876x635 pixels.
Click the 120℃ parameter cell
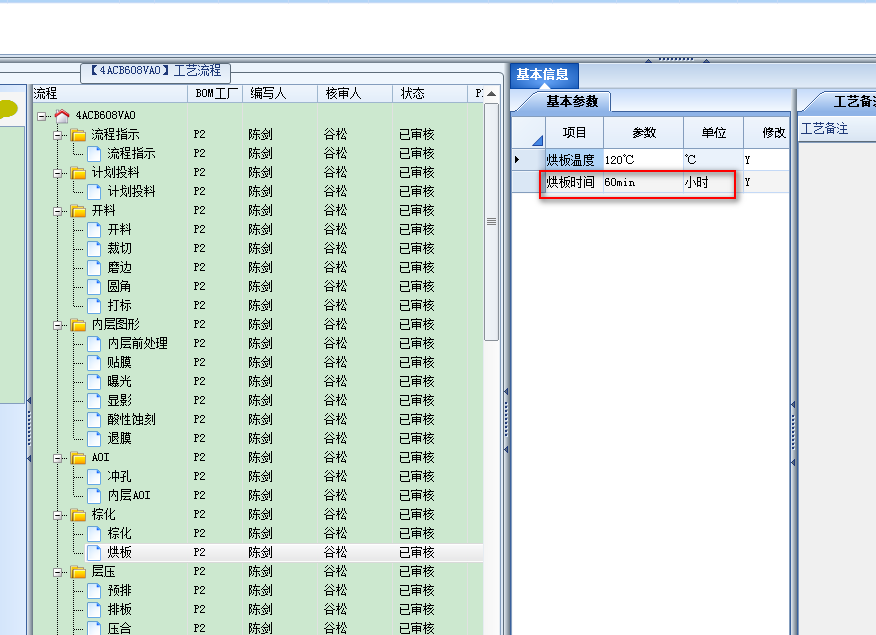click(x=643, y=160)
